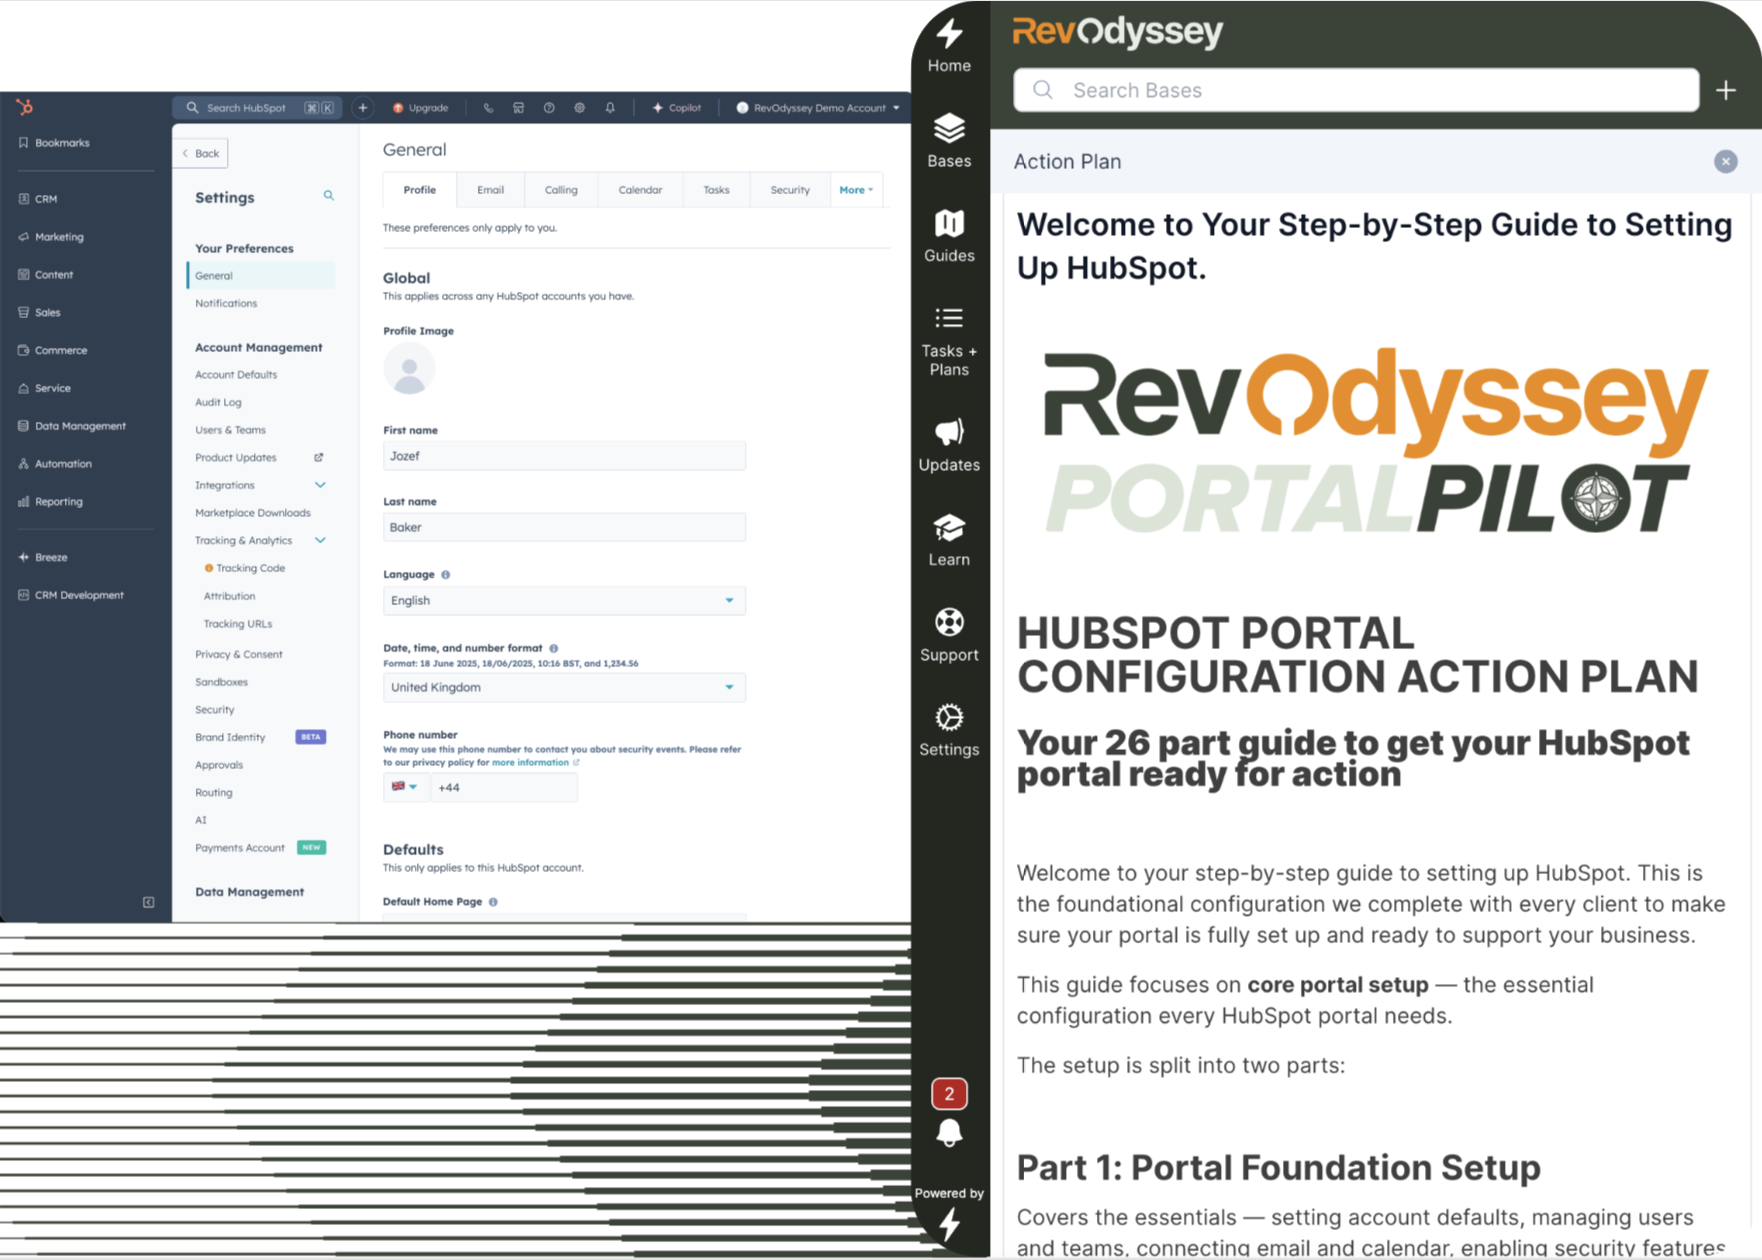1762x1260 pixels.
Task: Open Copilot in HubSpot toolbar
Action: point(677,108)
